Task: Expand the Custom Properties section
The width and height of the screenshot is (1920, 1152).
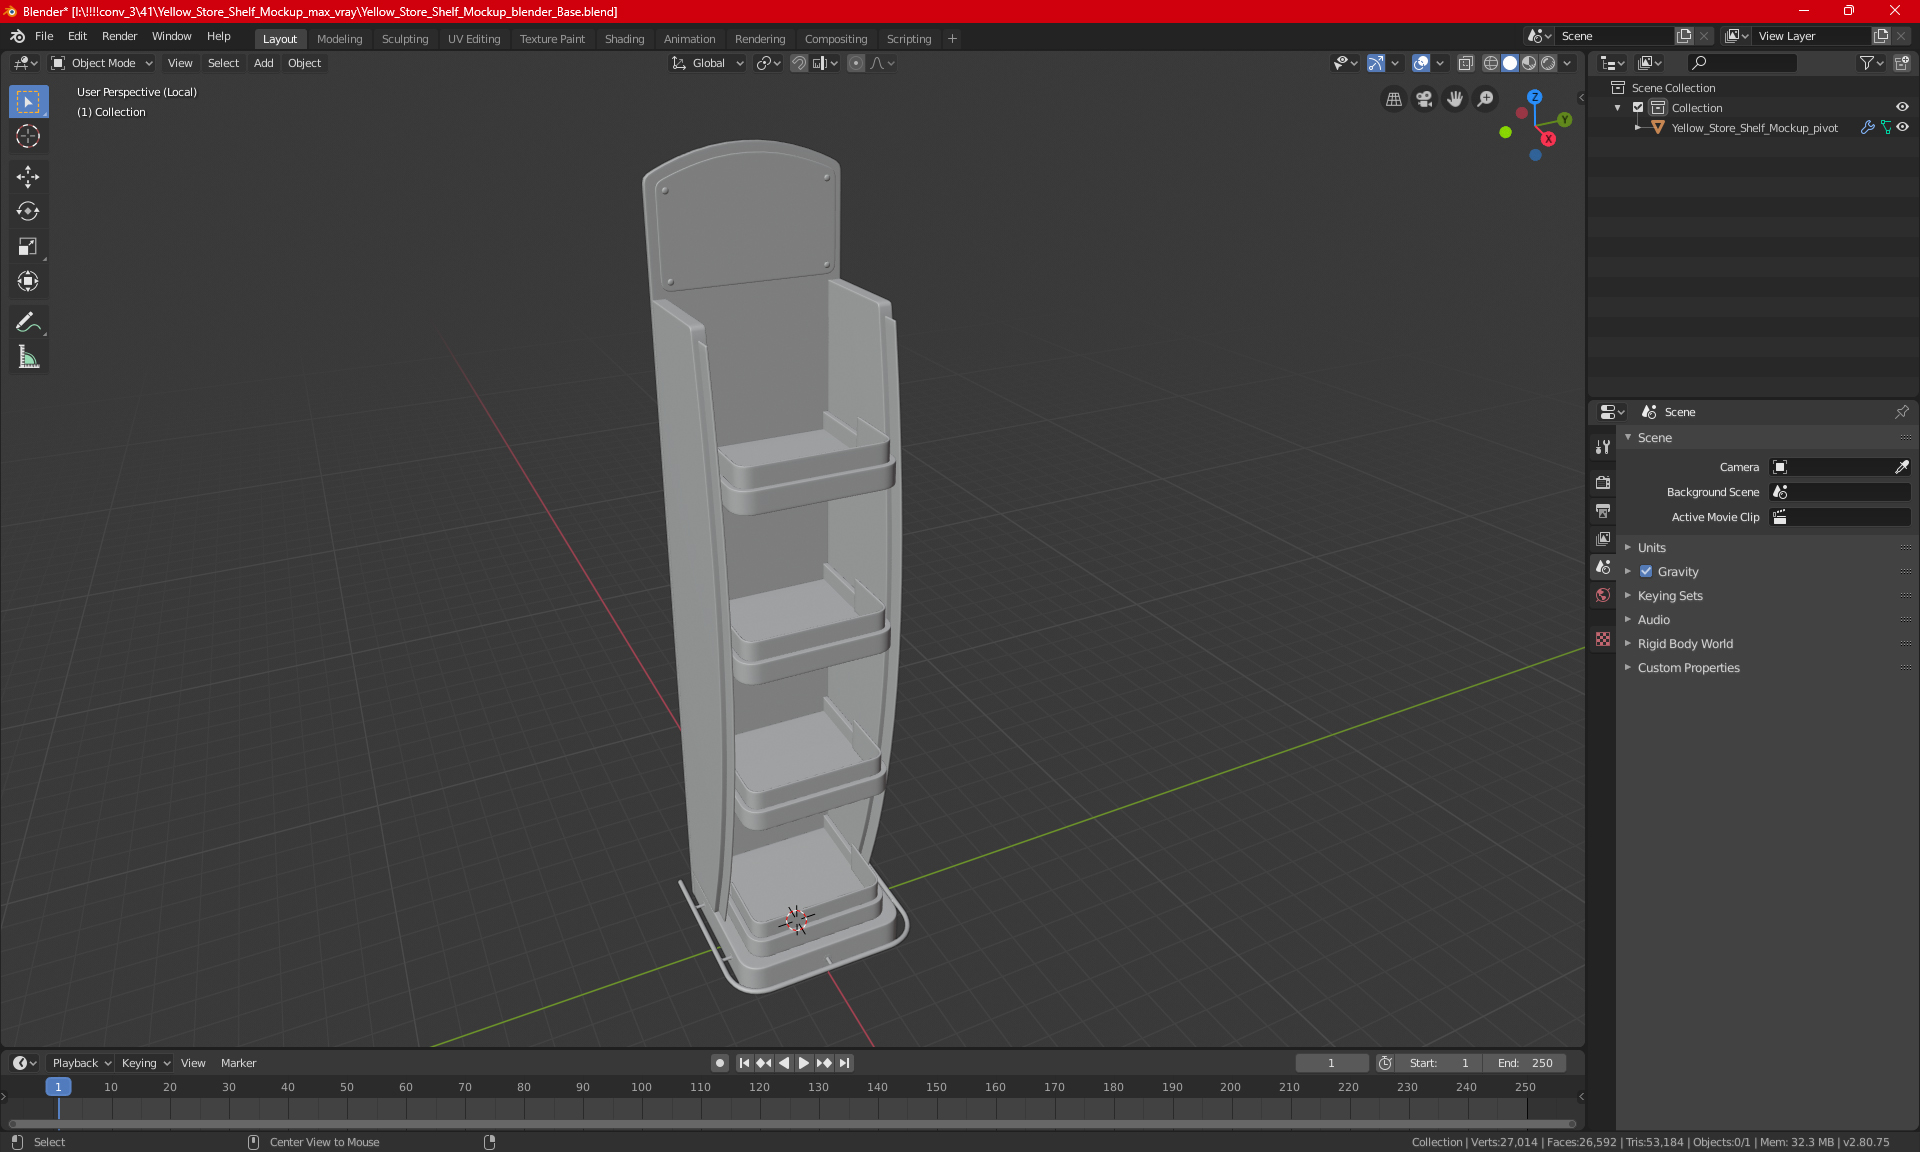Action: coord(1688,667)
